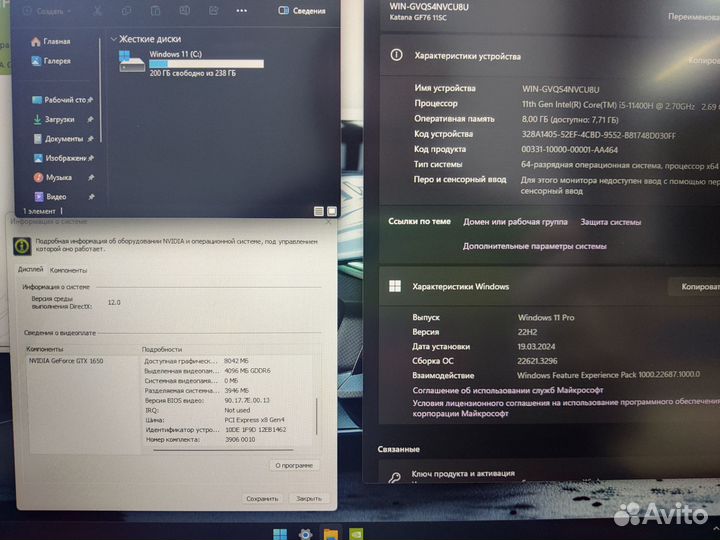Viewport: 720px width, 540px height.
Task: Click the pin icon next to Документы
Action: [90, 139]
